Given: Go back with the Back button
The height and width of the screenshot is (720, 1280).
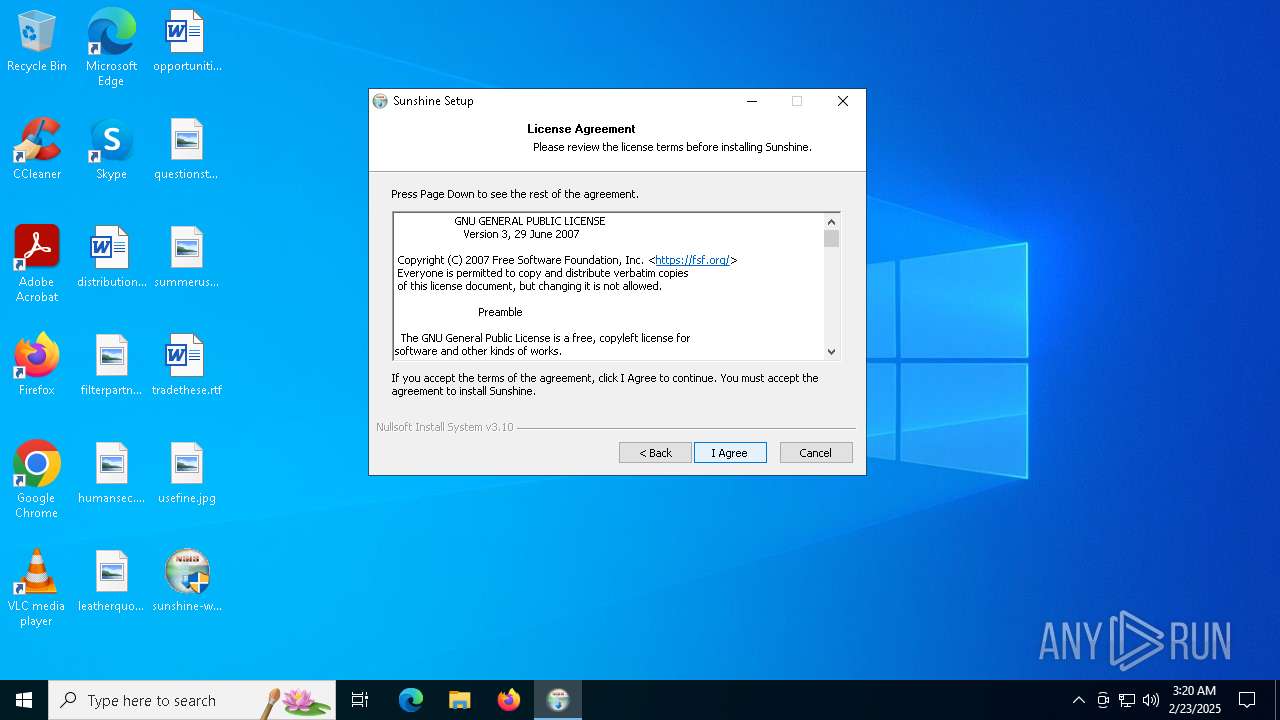Looking at the screenshot, I should 655,453.
